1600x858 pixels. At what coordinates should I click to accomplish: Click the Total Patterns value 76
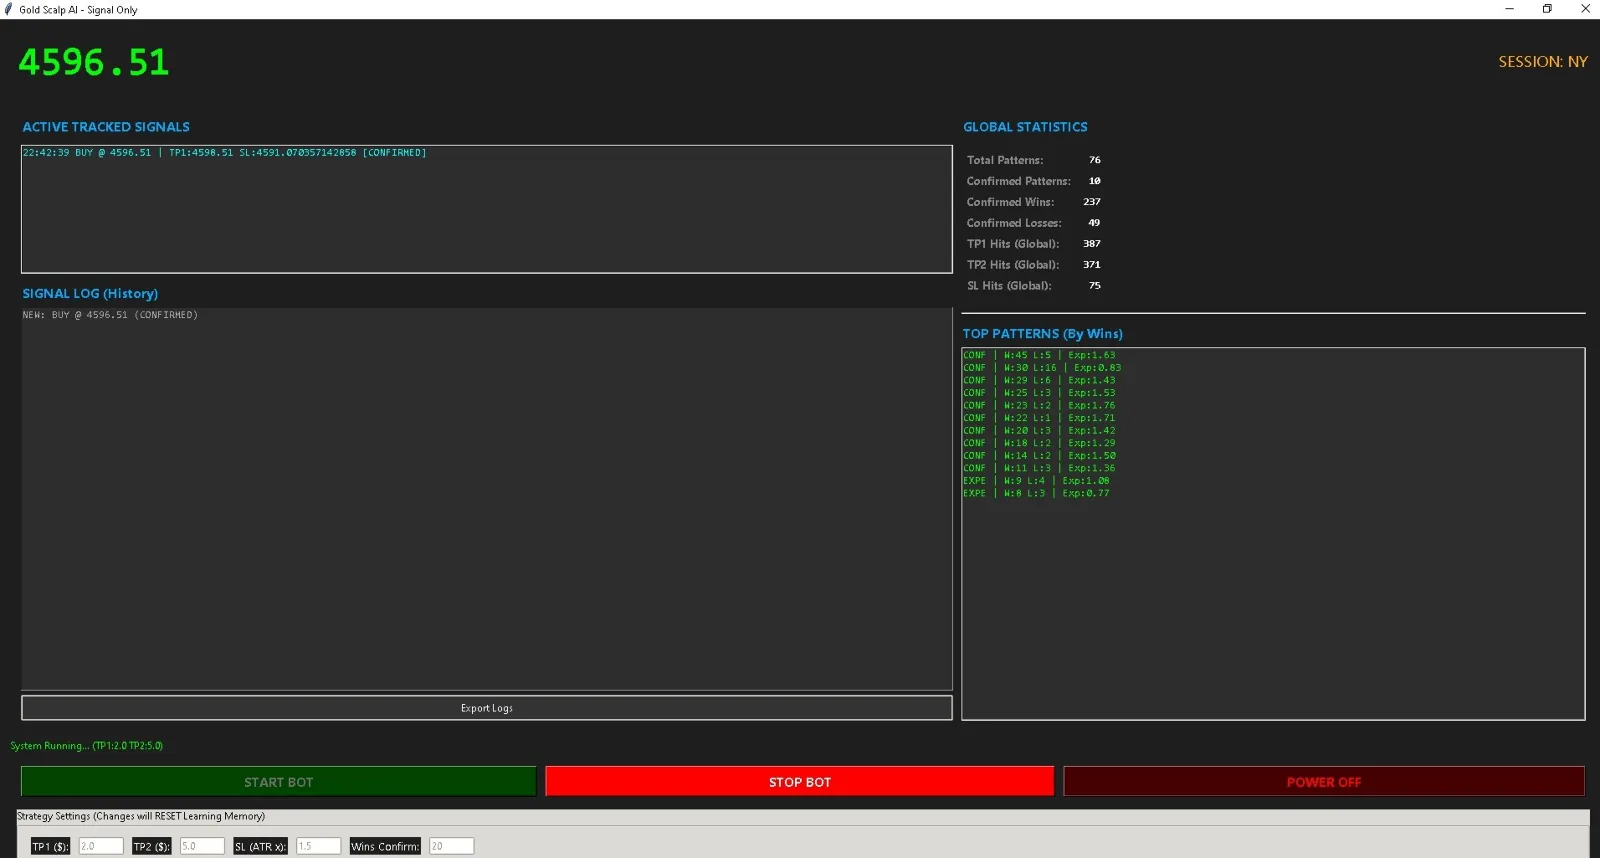[x=1095, y=160]
